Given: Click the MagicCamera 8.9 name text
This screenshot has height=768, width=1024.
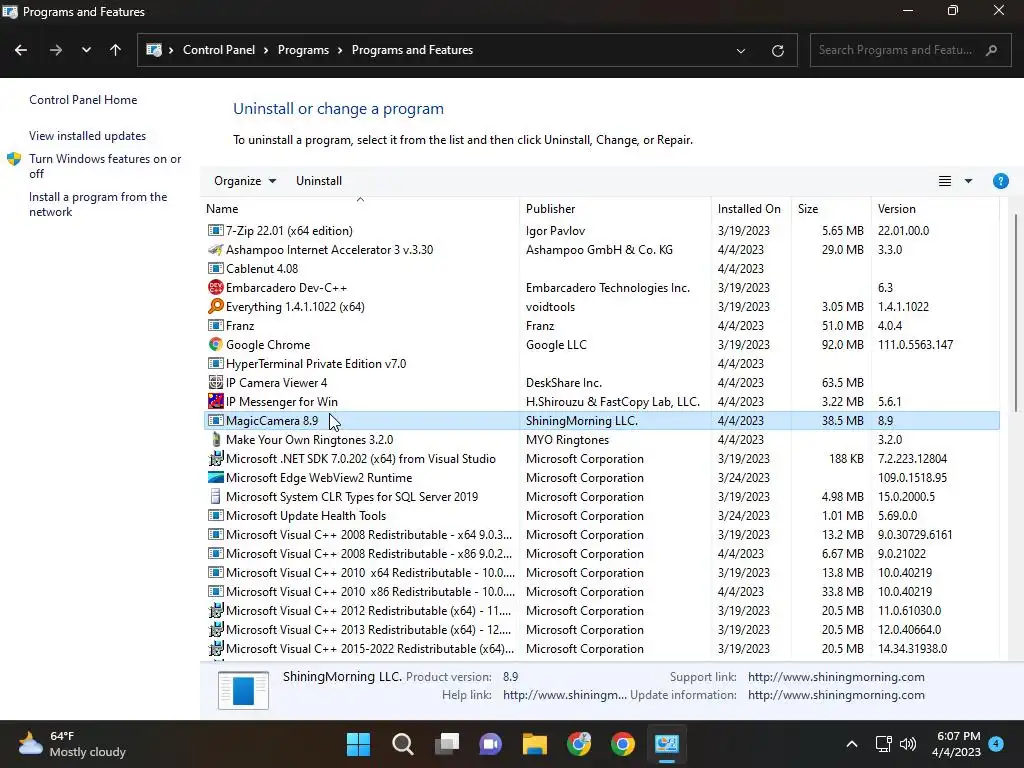Looking at the screenshot, I should click(272, 421).
